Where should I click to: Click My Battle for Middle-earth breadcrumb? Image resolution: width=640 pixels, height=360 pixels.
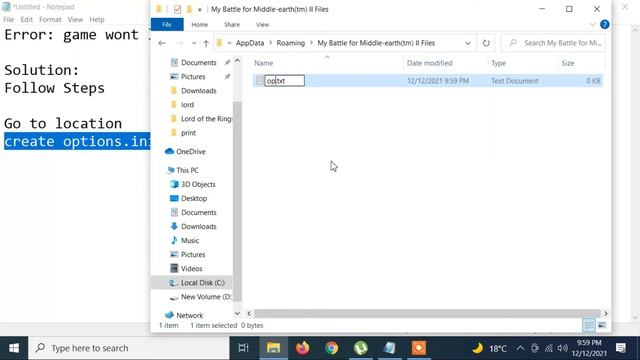click(x=376, y=43)
